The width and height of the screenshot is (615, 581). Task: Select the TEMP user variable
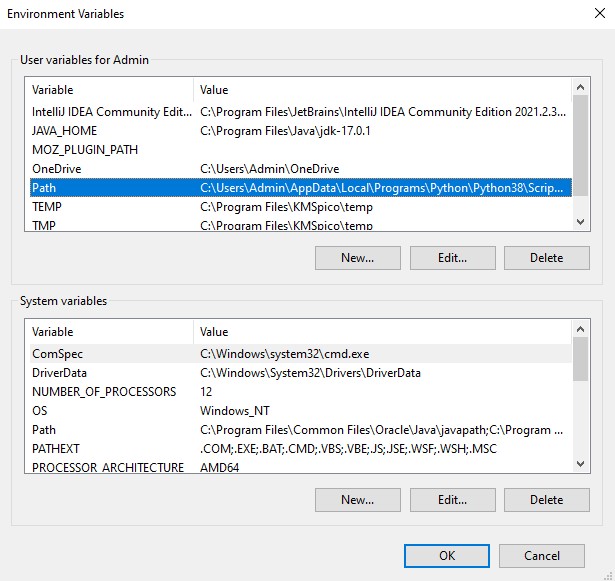click(x=301, y=207)
